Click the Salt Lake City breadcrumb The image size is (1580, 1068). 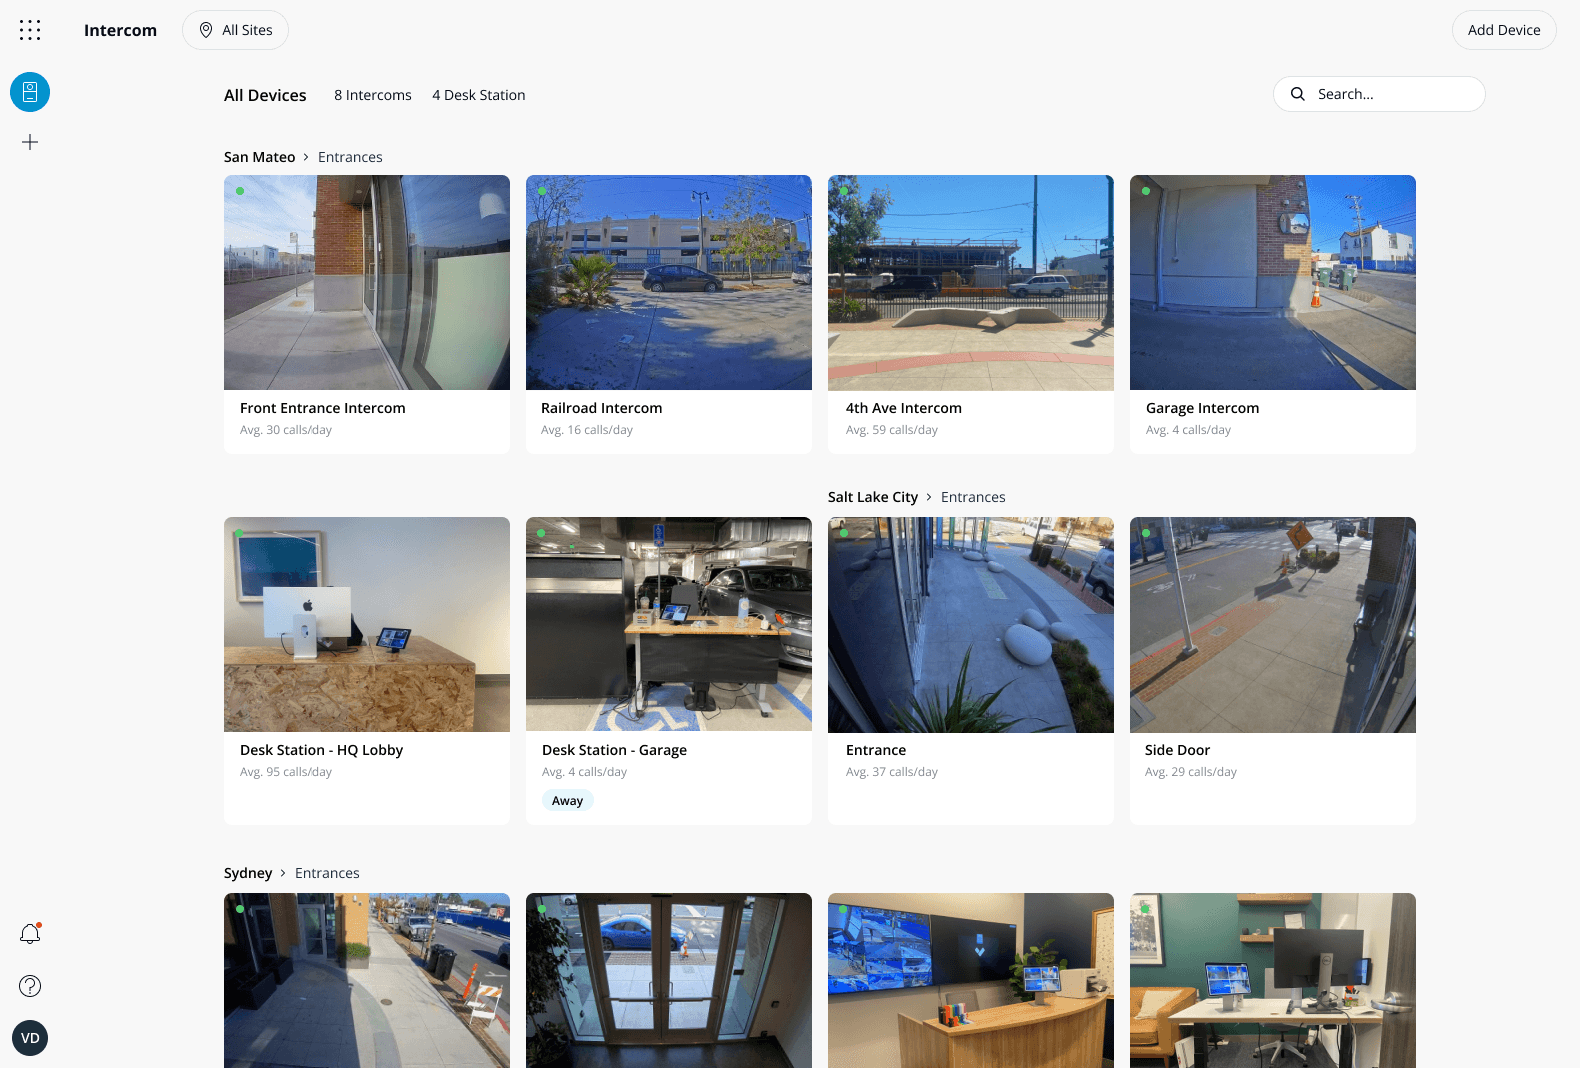pyautogui.click(x=873, y=497)
